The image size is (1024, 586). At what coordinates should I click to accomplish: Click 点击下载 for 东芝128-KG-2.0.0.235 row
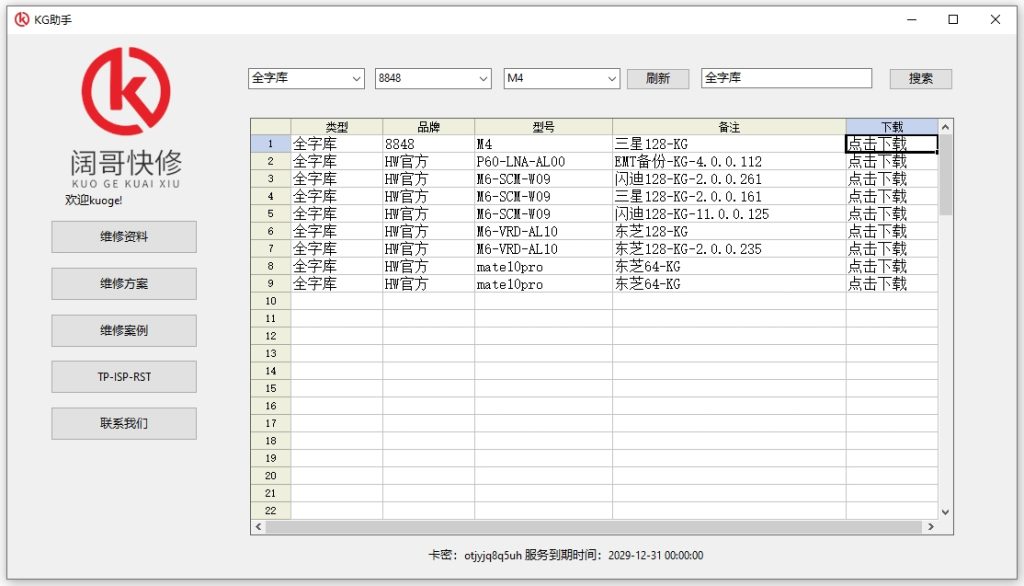coord(891,249)
